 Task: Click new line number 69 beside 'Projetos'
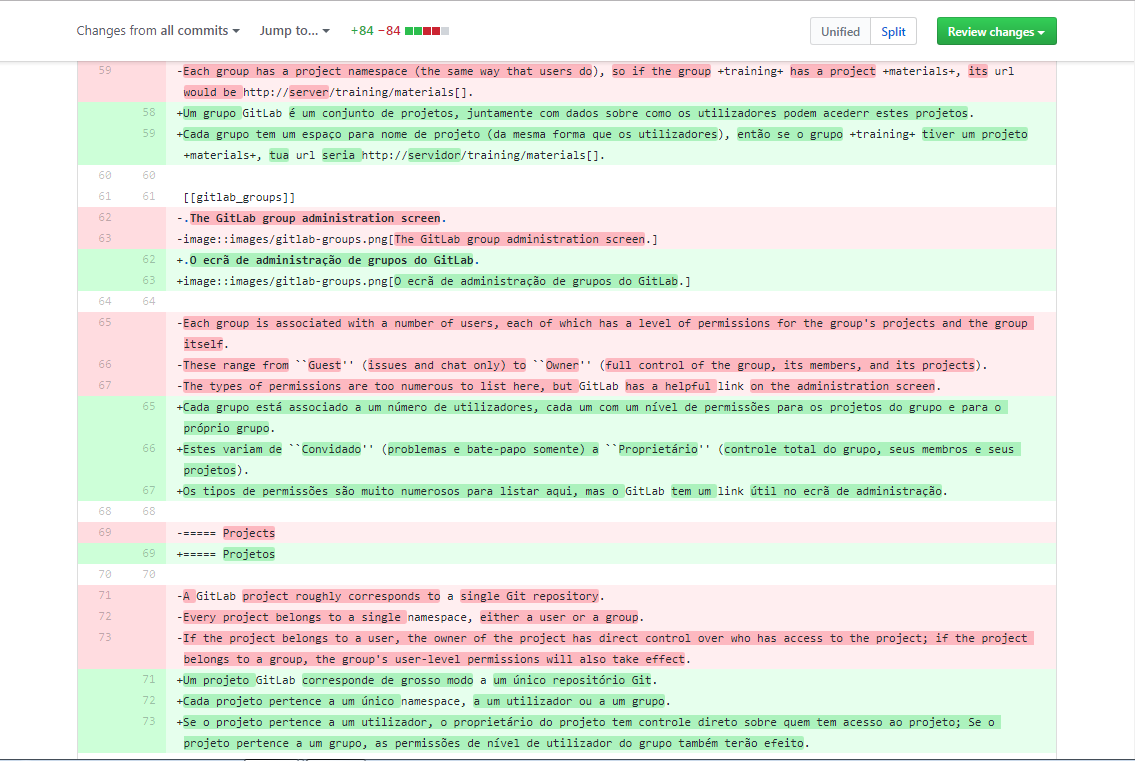pos(148,553)
